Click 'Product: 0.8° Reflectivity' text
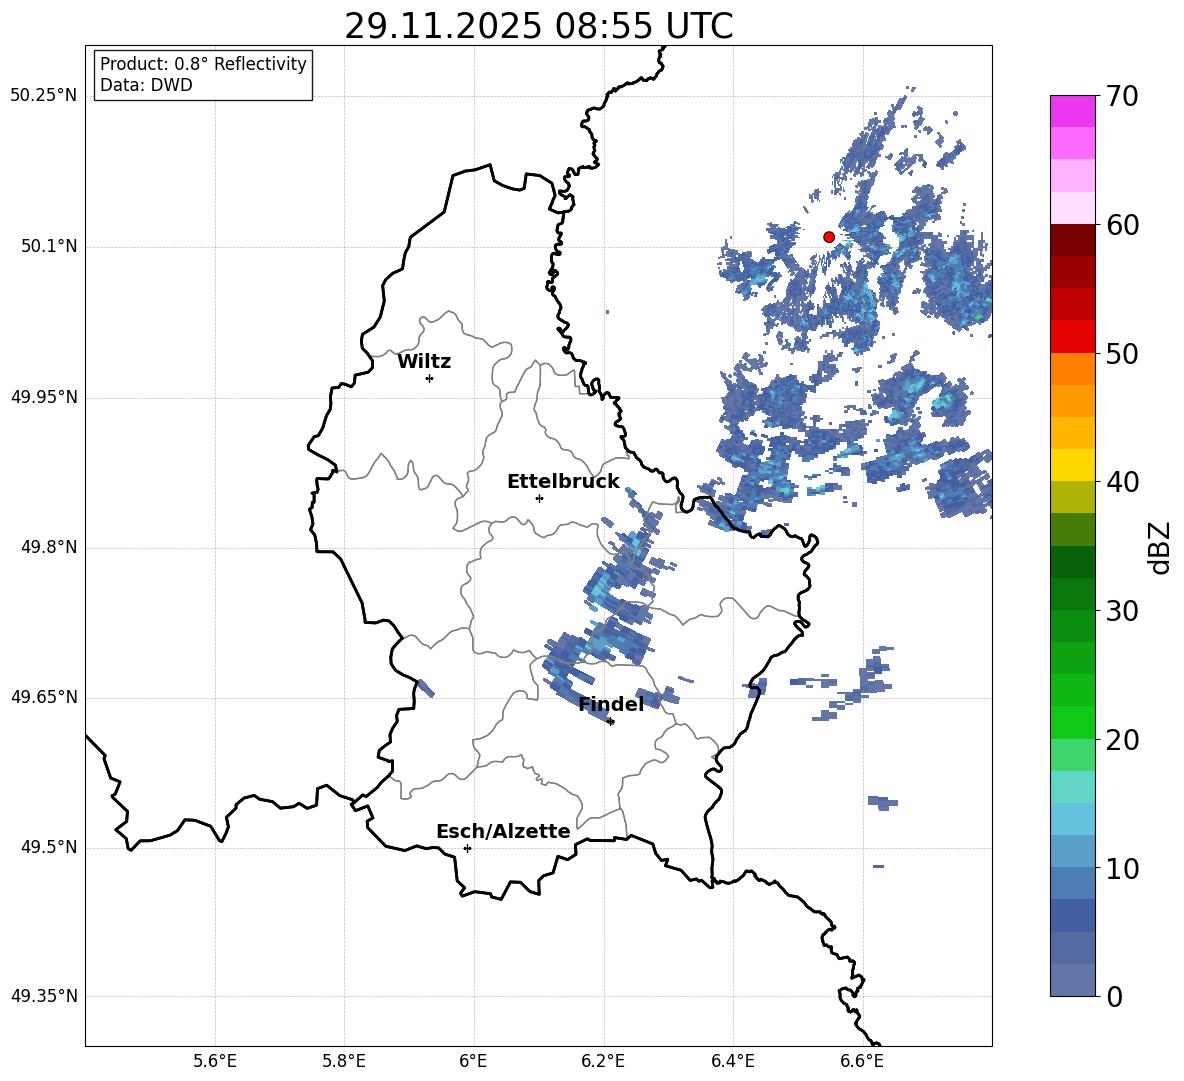Screen dimensions: 1184x1081 [203, 64]
